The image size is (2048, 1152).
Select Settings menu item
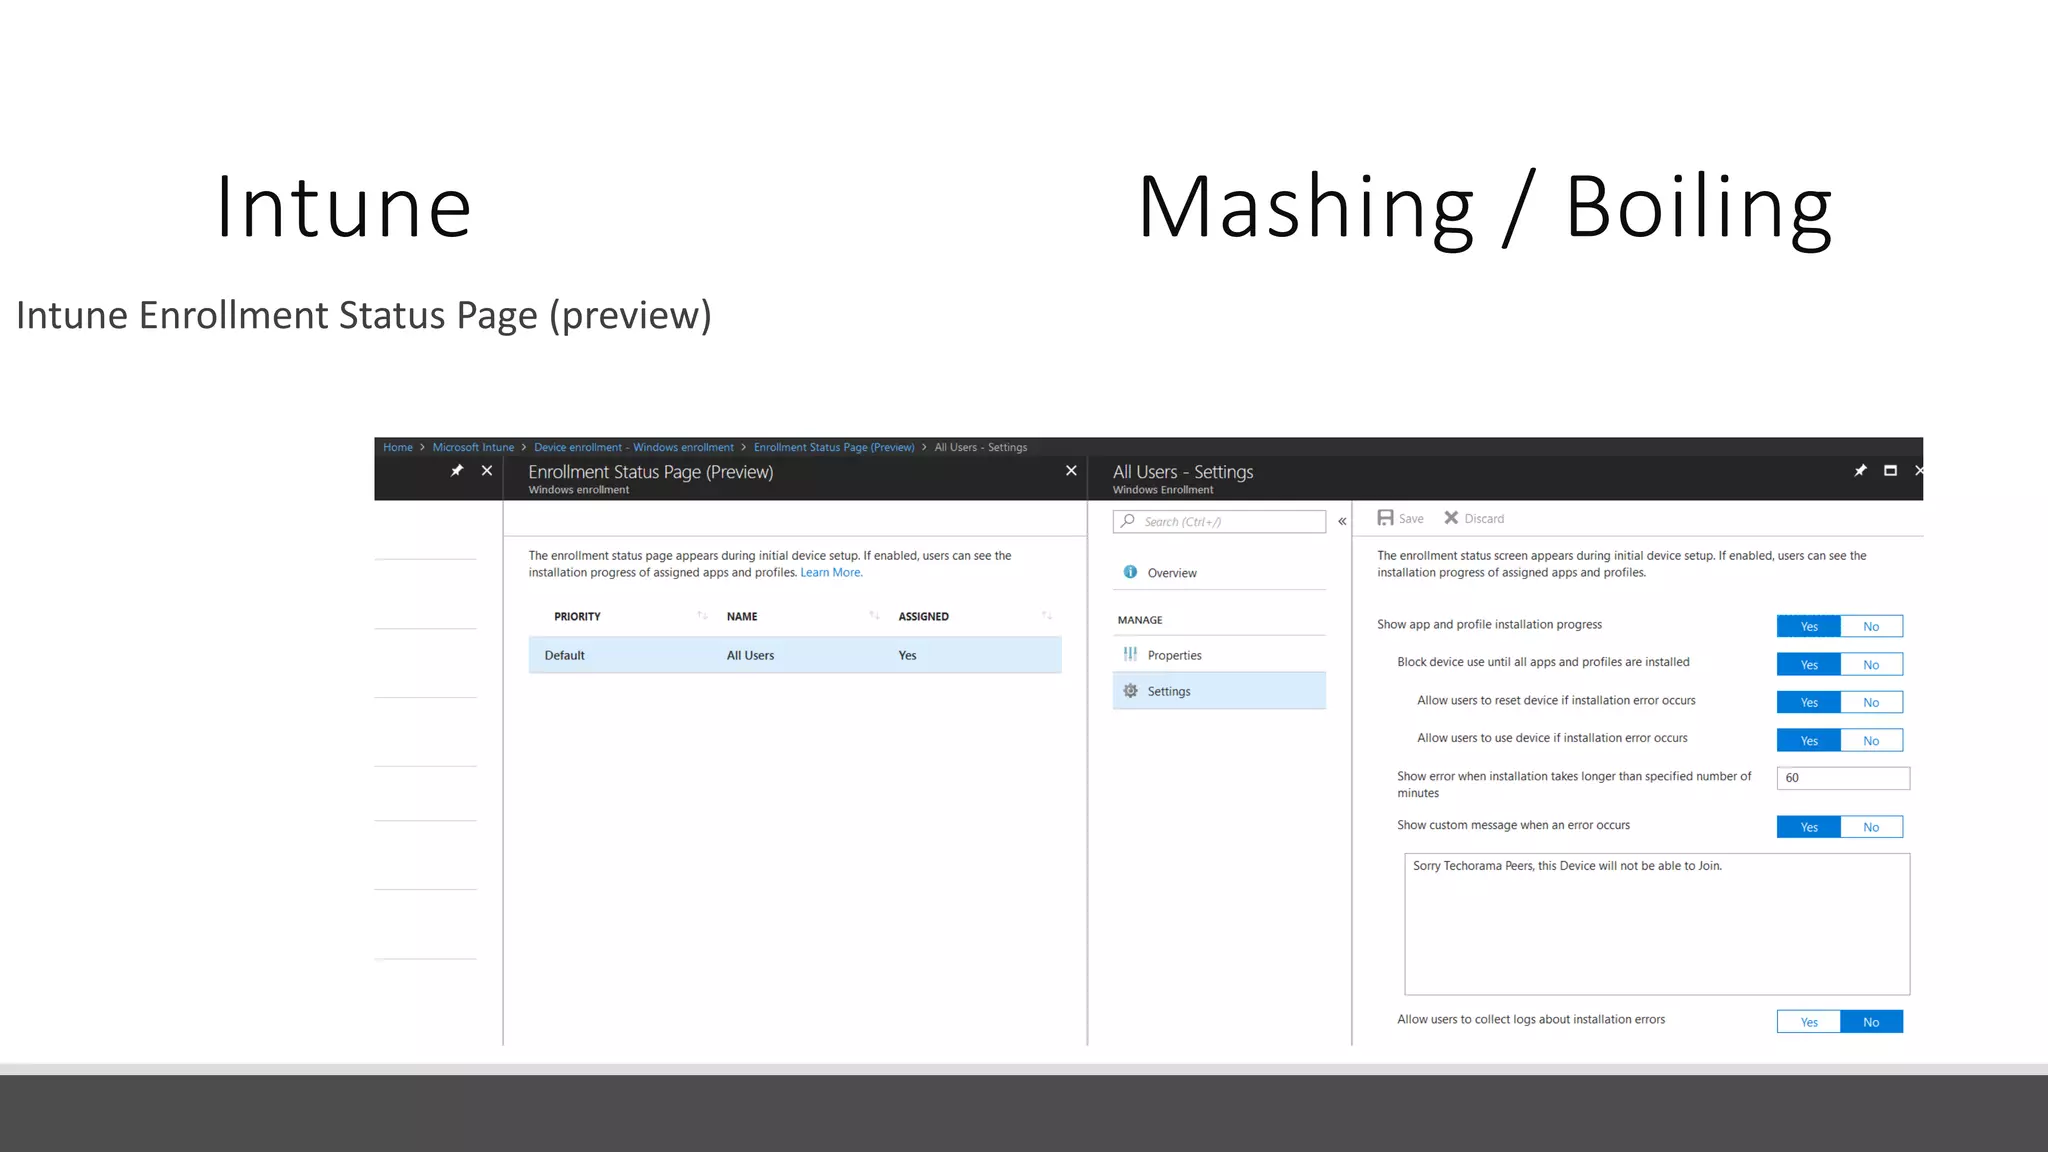[x=1219, y=691]
